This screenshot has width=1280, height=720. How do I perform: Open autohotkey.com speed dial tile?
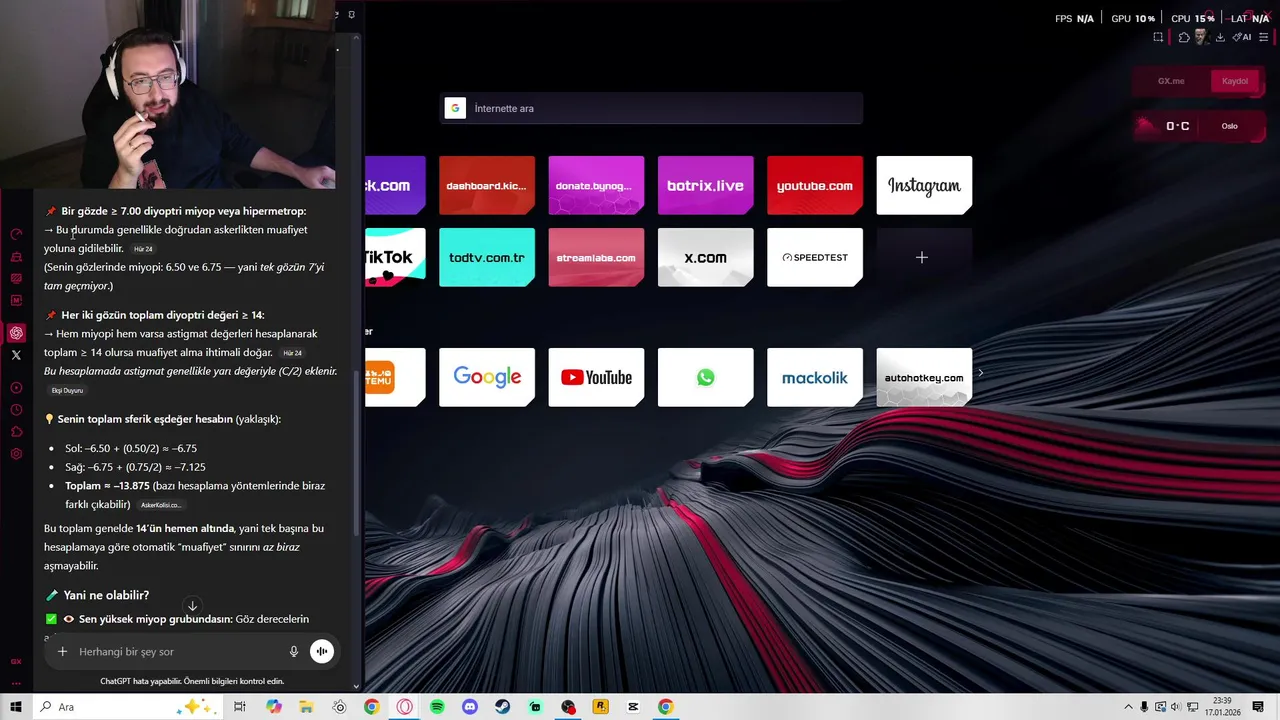(x=924, y=377)
